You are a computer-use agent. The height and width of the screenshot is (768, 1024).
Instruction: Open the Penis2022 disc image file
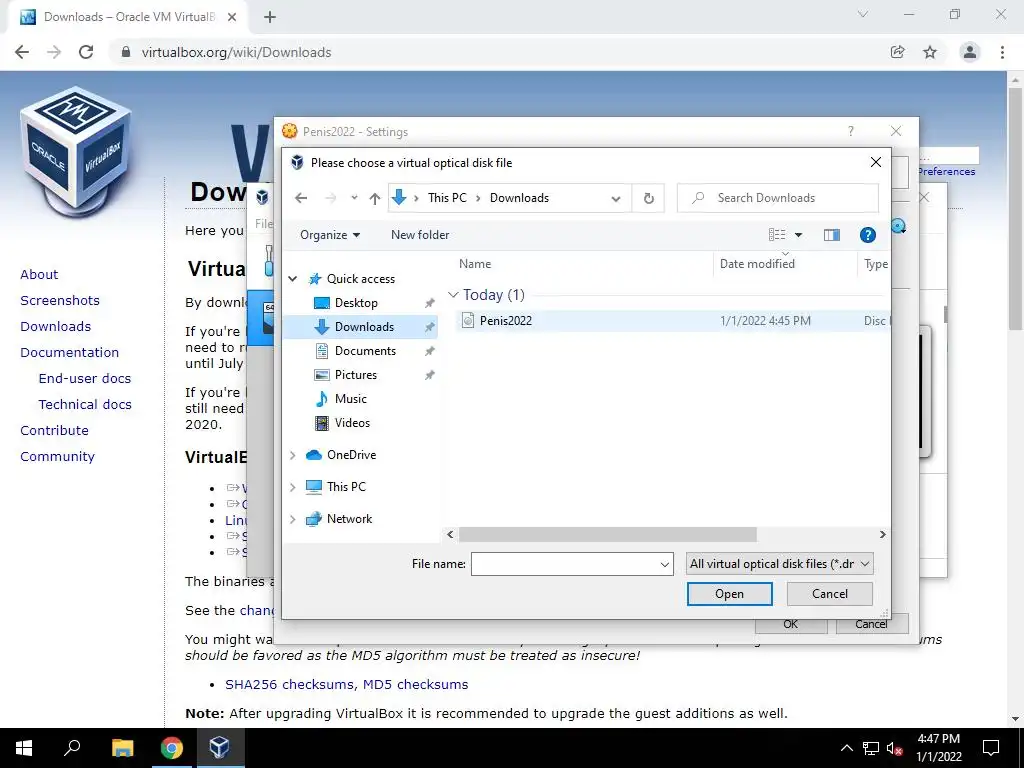click(x=505, y=321)
